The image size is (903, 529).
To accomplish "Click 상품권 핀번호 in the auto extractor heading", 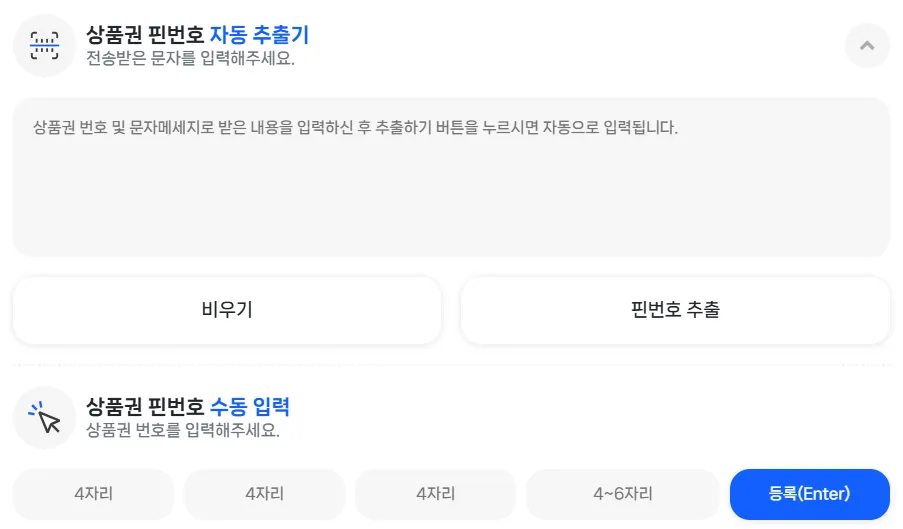I will pyautogui.click(x=145, y=35).
